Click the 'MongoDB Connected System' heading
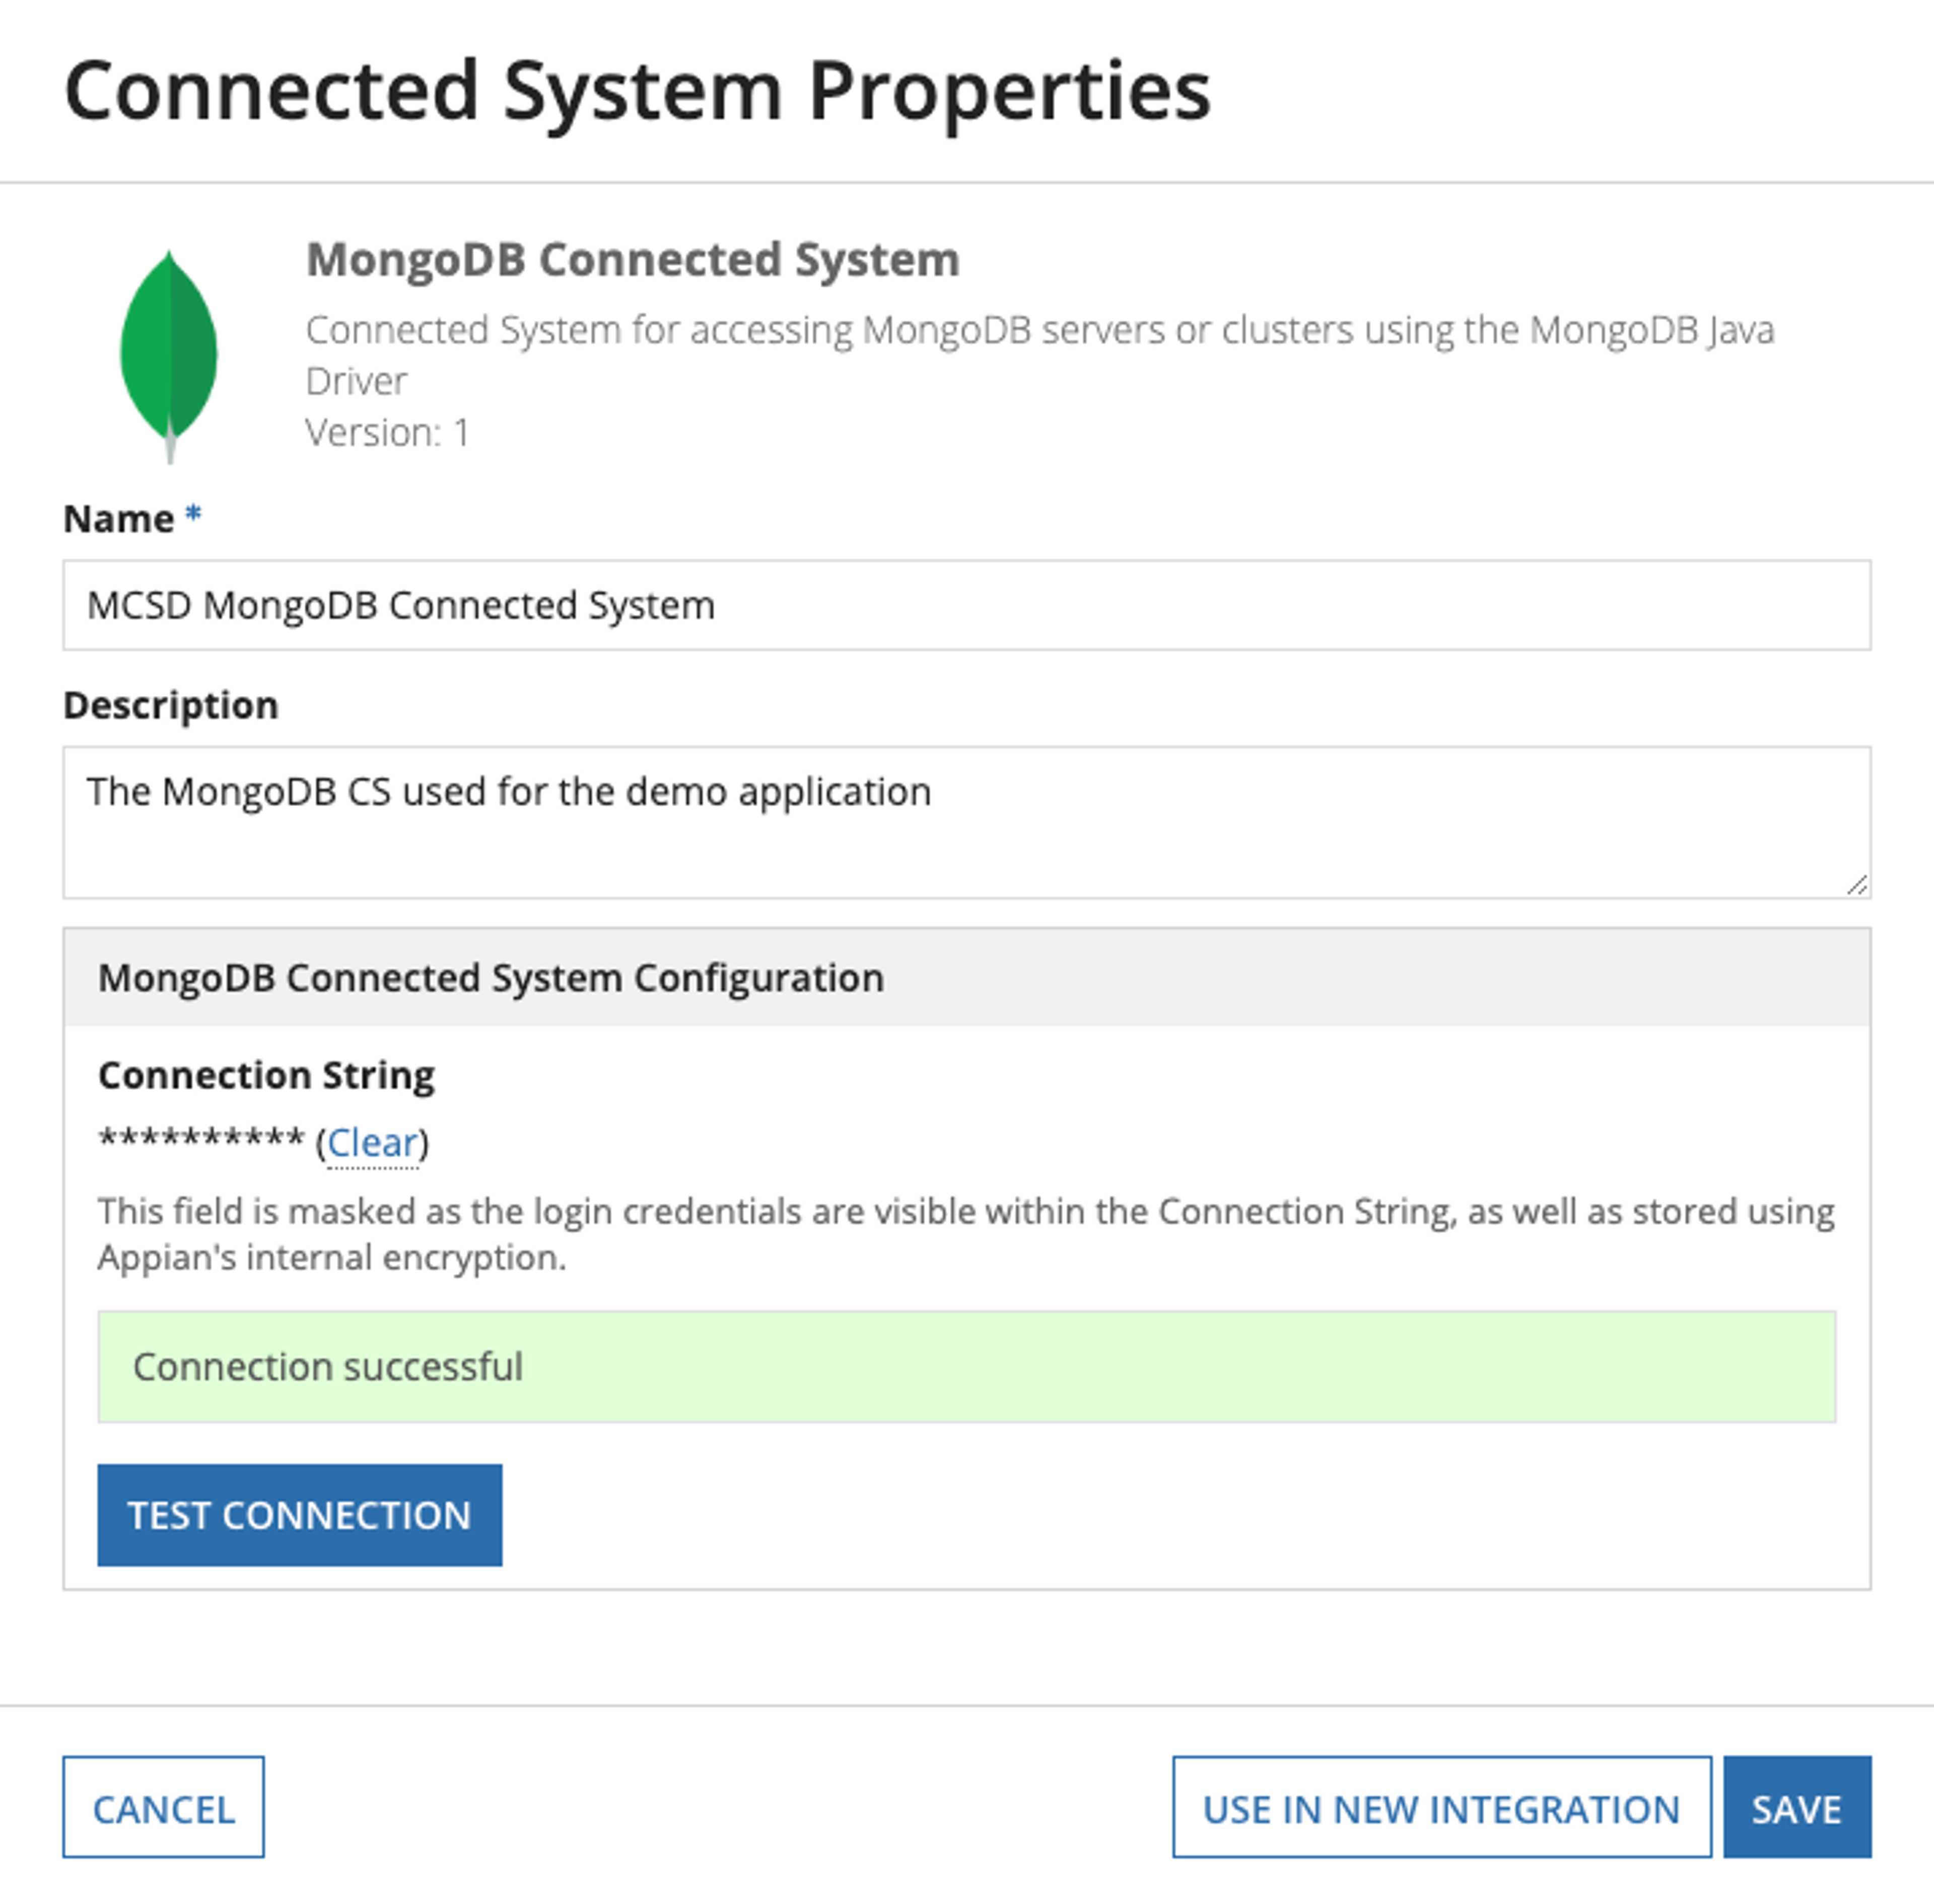The height and width of the screenshot is (1904, 1934). 632,260
